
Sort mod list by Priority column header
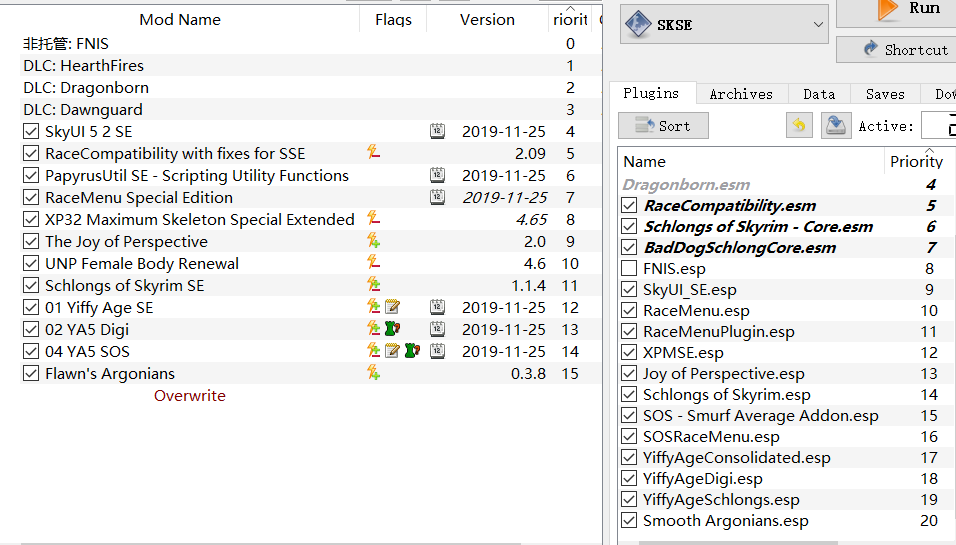click(570, 19)
